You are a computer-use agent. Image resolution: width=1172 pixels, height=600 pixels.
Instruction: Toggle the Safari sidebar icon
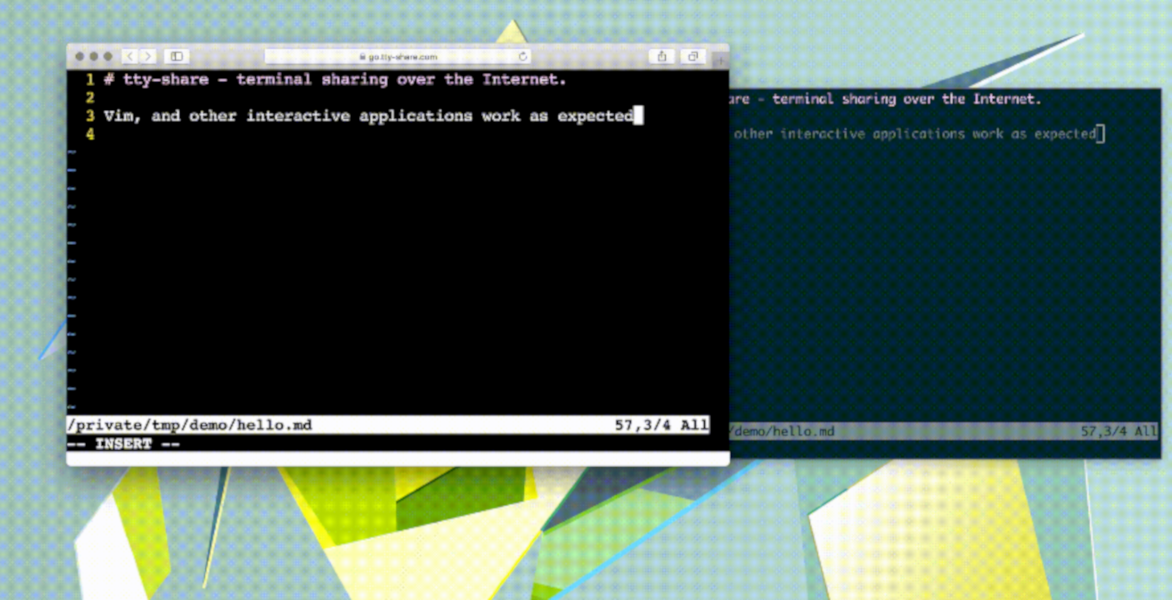176,57
